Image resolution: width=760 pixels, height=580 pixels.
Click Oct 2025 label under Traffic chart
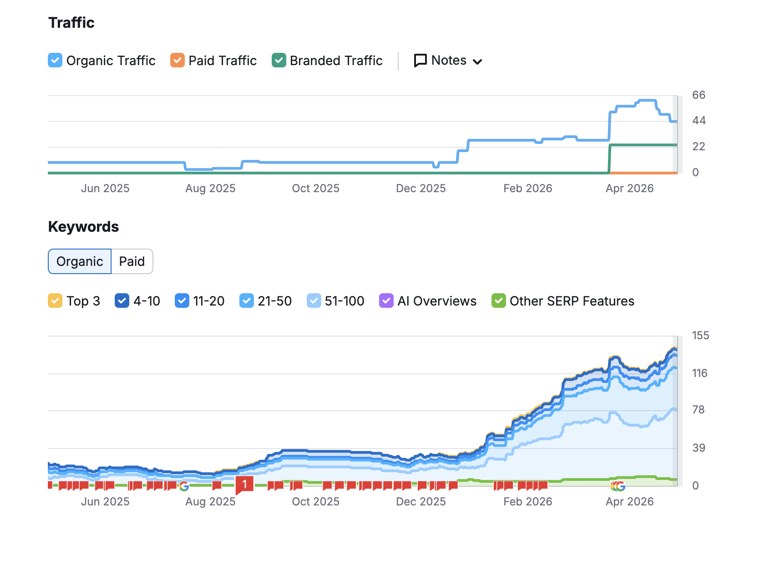point(316,188)
